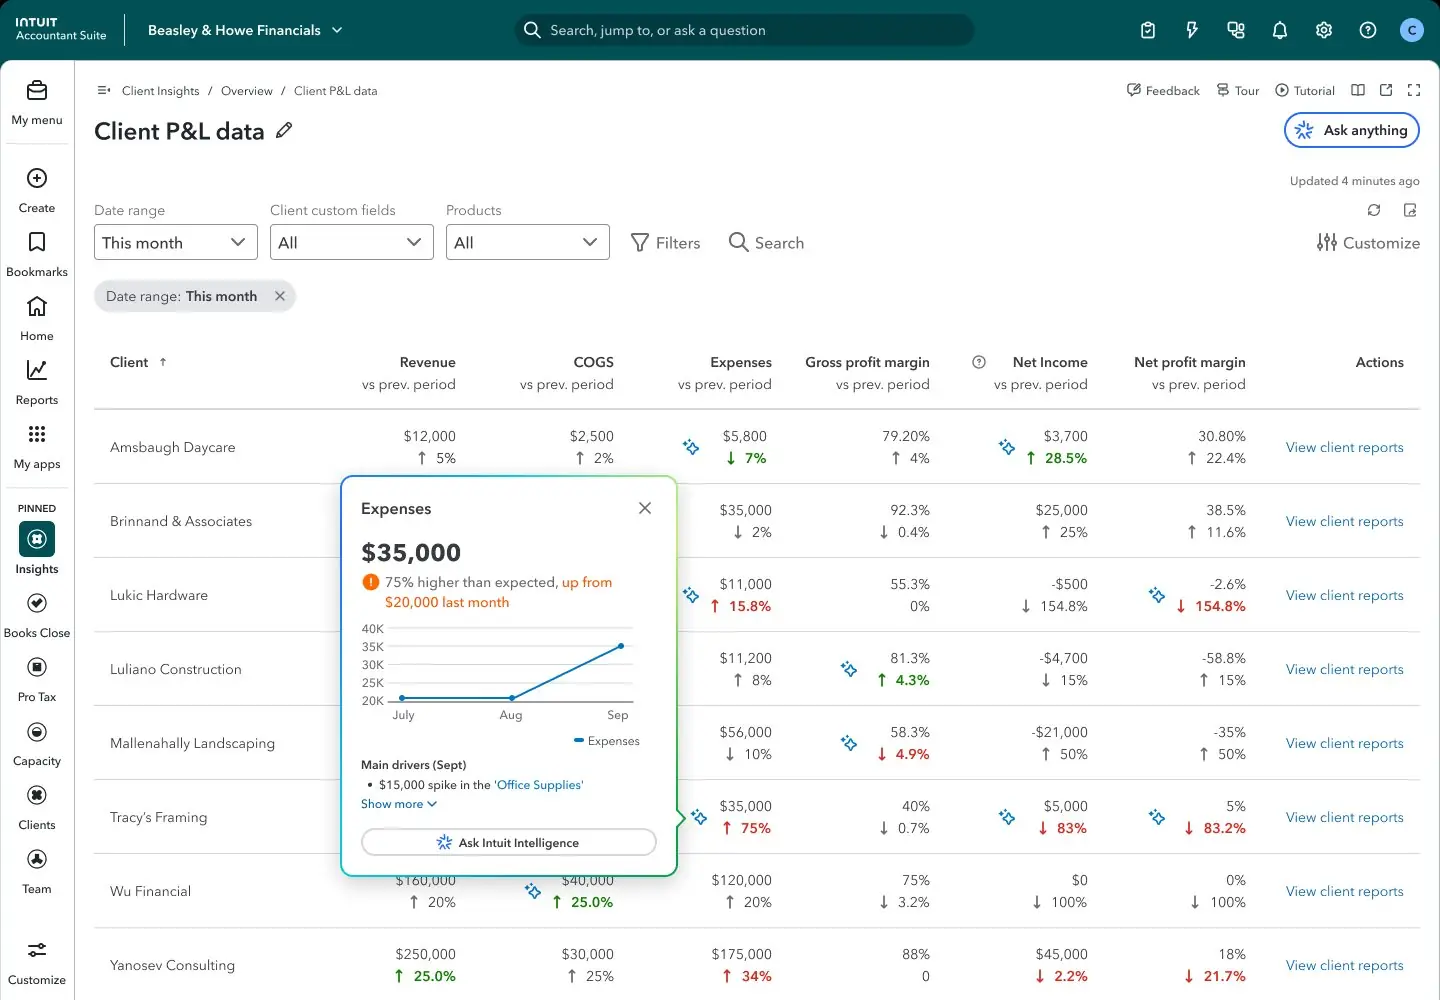This screenshot has height=1000, width=1440.
Task: Click Create in the sidebar
Action: coord(37,191)
